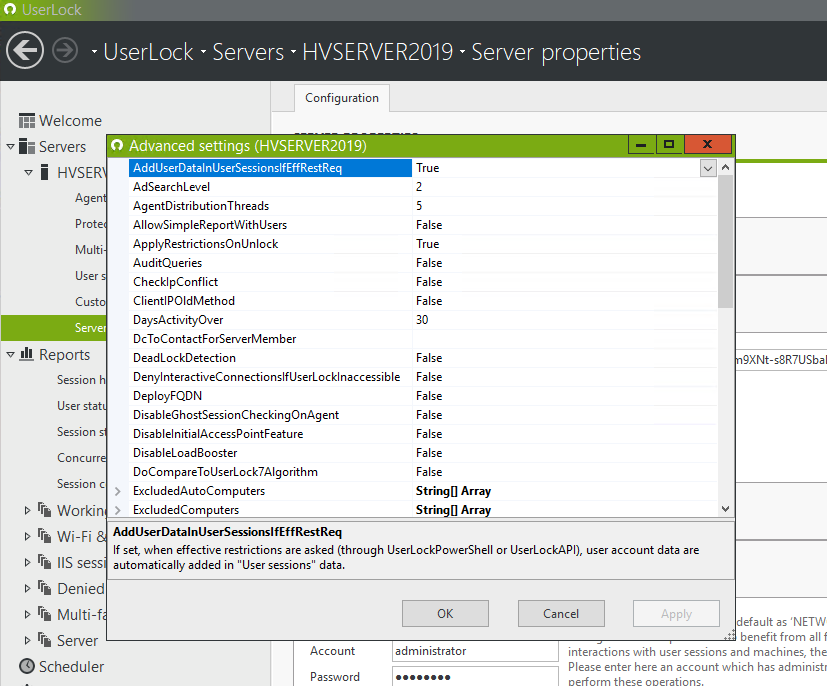Screen dimensions: 827x686
Task: Expand the Multi-factor reports node
Action: click(x=27, y=614)
